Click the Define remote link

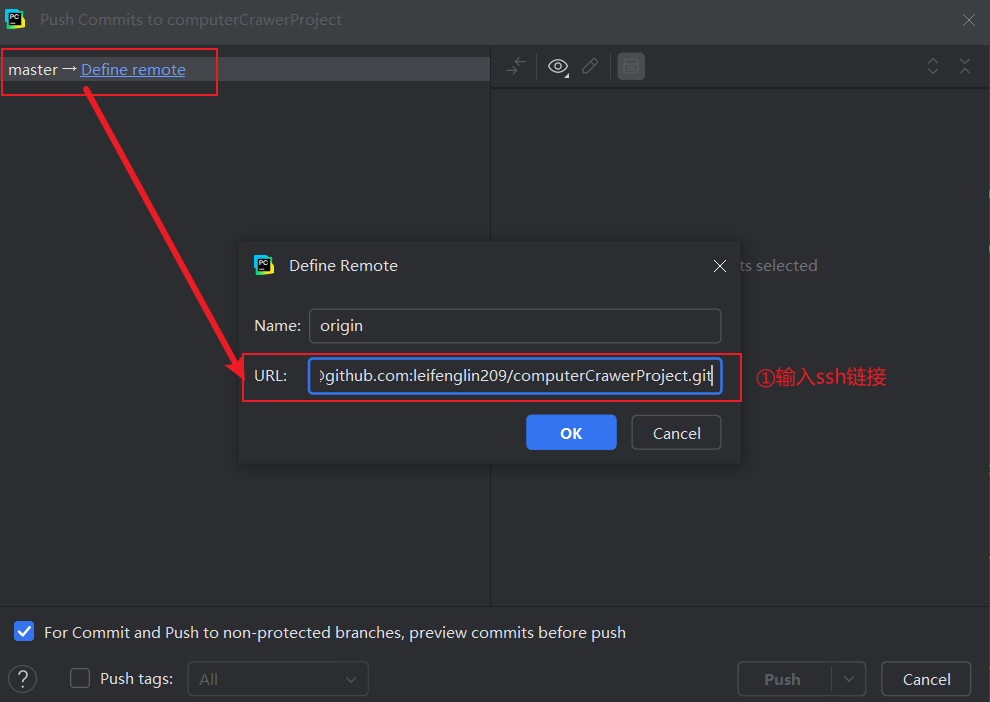pyautogui.click(x=133, y=69)
